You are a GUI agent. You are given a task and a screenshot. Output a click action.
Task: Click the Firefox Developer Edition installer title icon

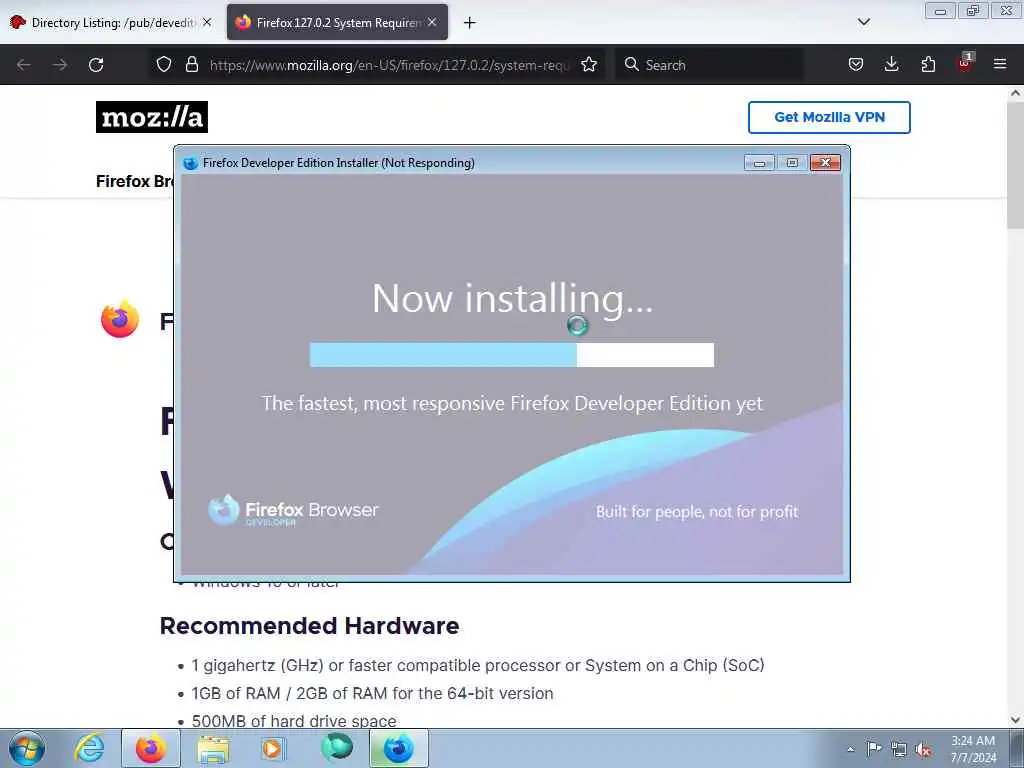tap(190, 163)
